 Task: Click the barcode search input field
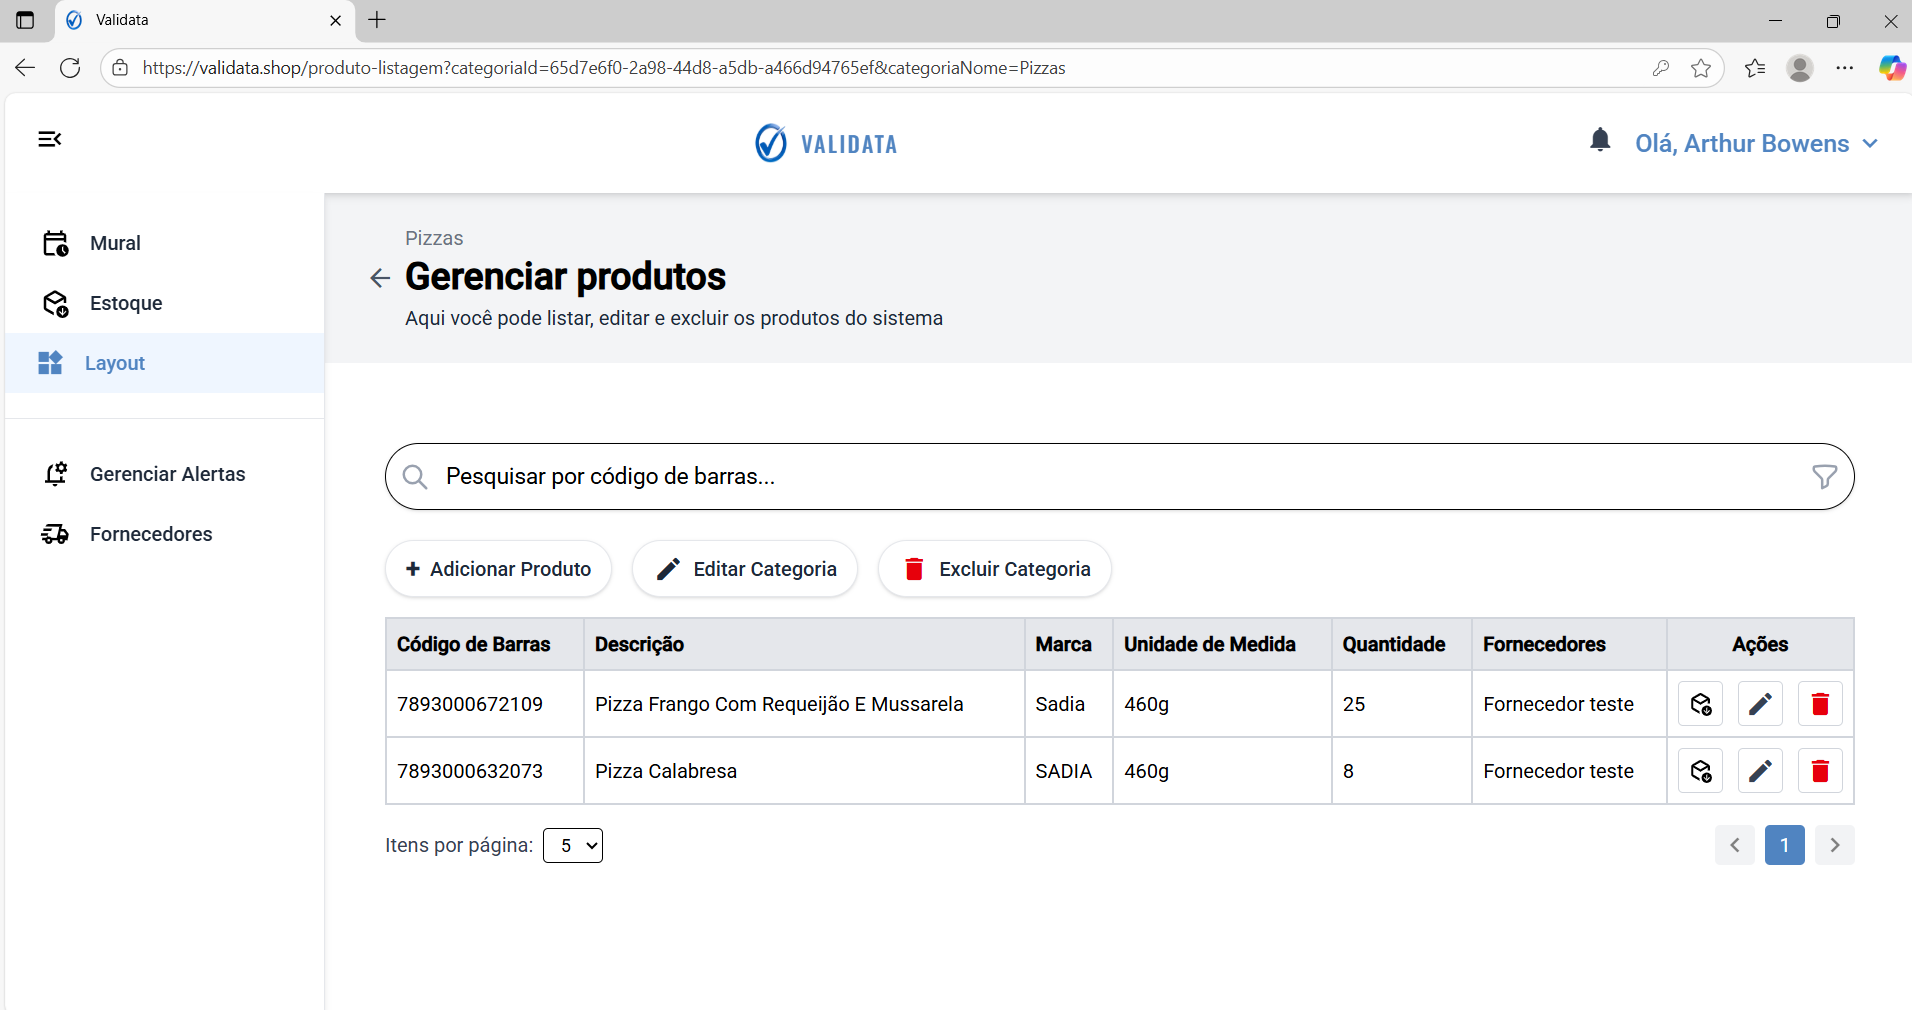[900, 477]
